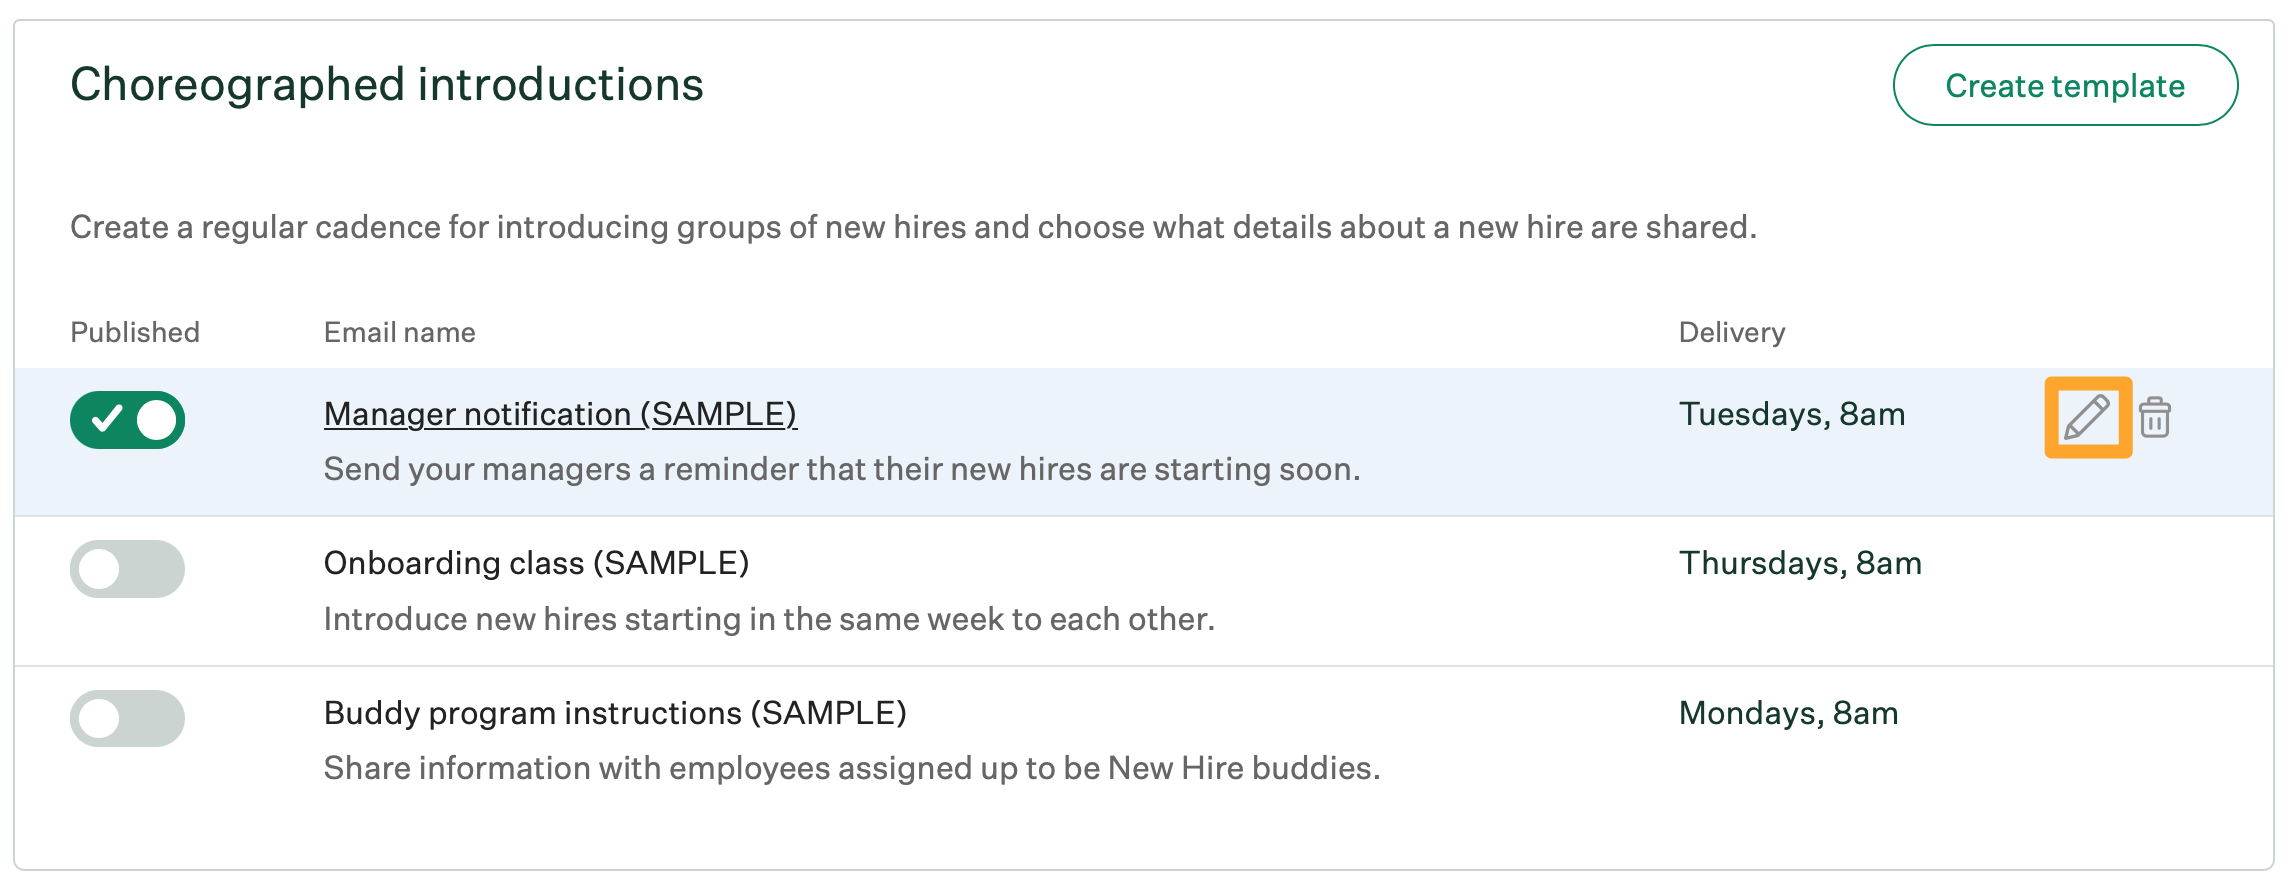The height and width of the screenshot is (894, 2288).
Task: Open the Manager notification (SAMPLE) link
Action: [560, 414]
